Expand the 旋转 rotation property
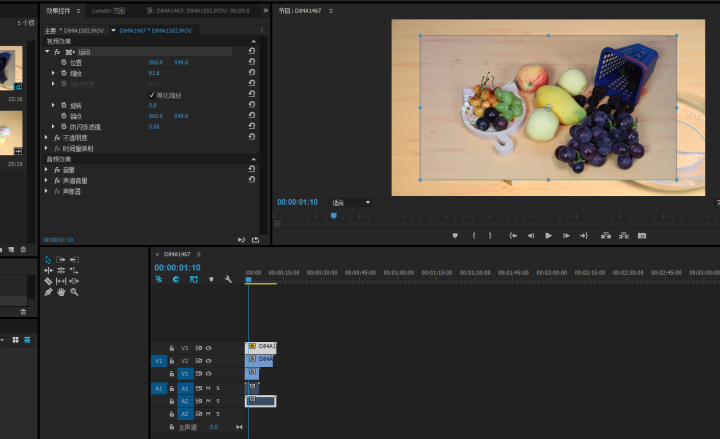 [x=53, y=105]
